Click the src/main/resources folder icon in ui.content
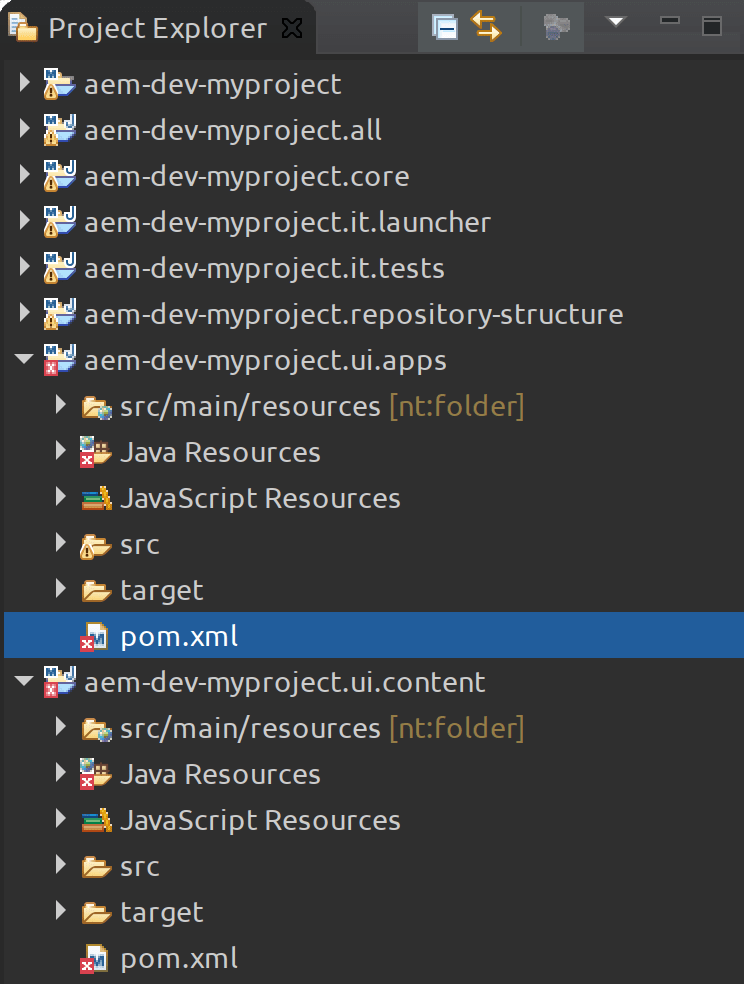This screenshot has width=744, height=984. (97, 730)
